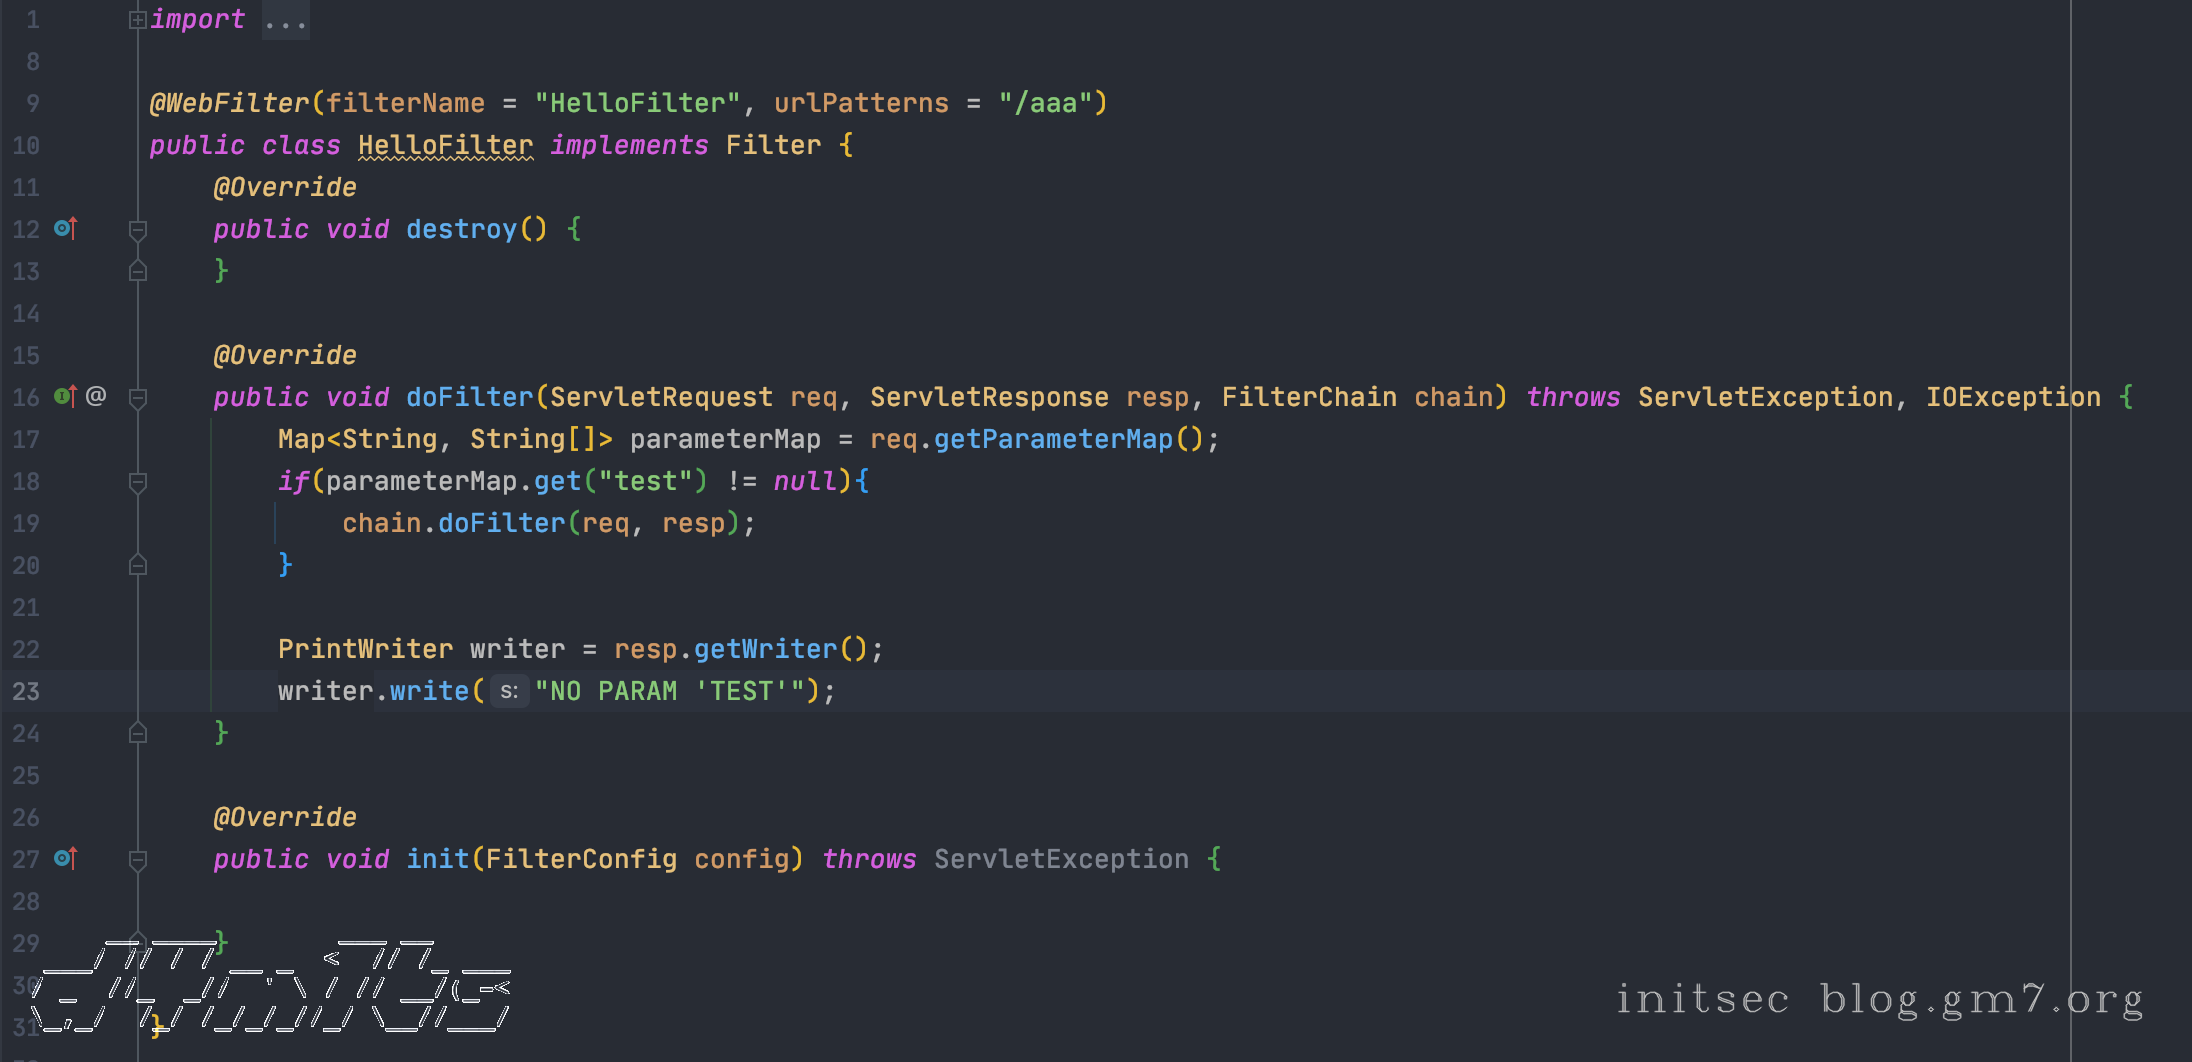Click the 's:' parameter hint in writer.write

508,691
